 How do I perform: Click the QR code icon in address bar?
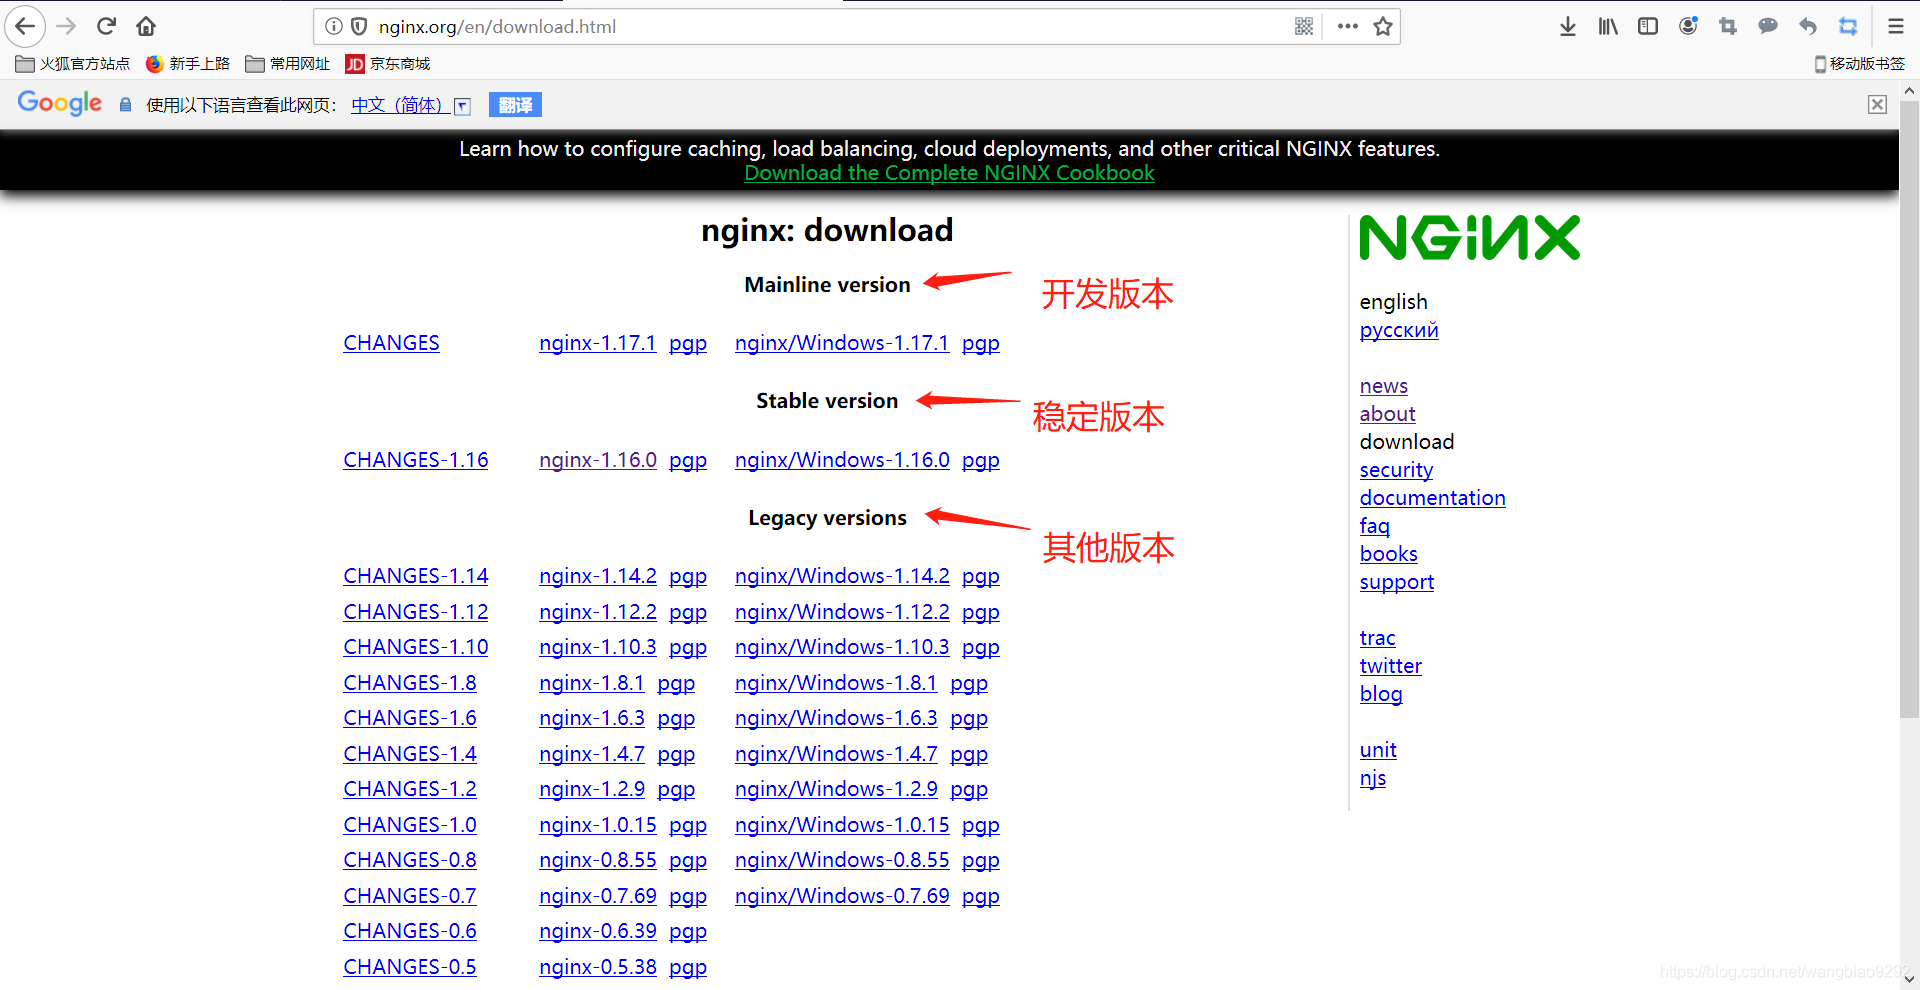[1304, 27]
